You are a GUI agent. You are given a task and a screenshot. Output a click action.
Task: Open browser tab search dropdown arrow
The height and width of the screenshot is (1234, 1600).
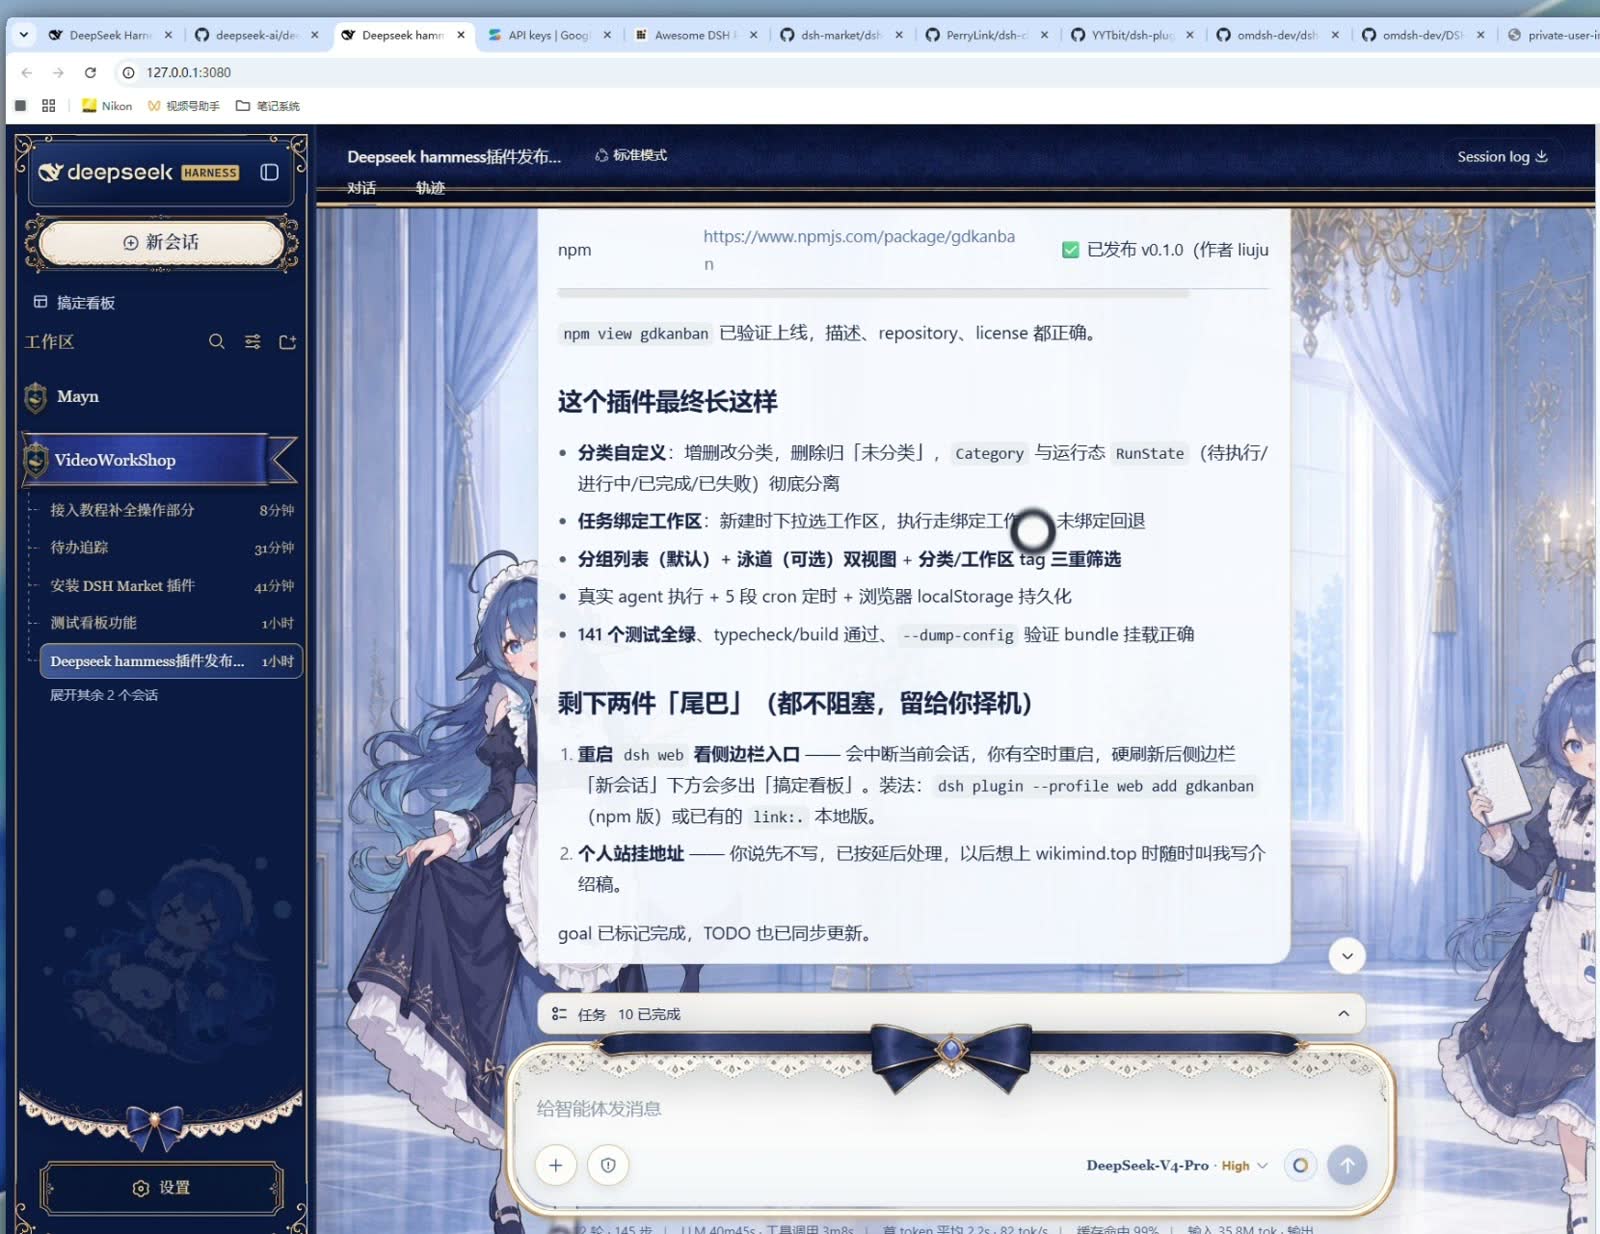pyautogui.click(x=23, y=34)
